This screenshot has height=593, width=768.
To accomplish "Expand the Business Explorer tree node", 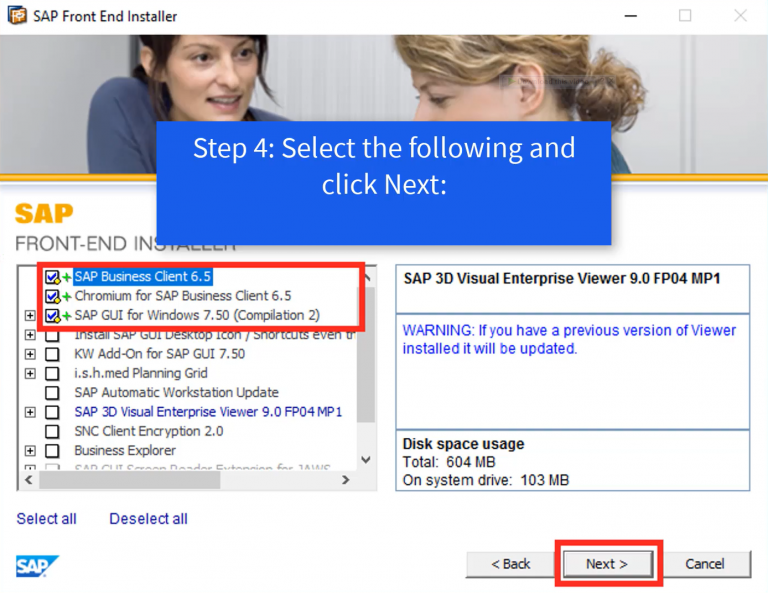I will [x=30, y=451].
